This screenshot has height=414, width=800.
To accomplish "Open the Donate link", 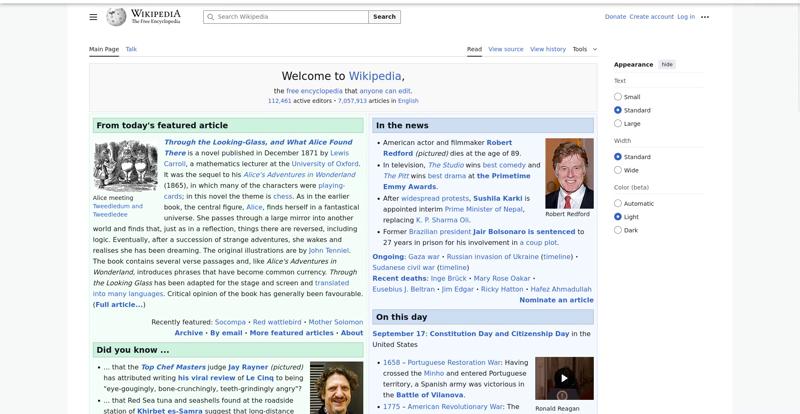I will (615, 17).
